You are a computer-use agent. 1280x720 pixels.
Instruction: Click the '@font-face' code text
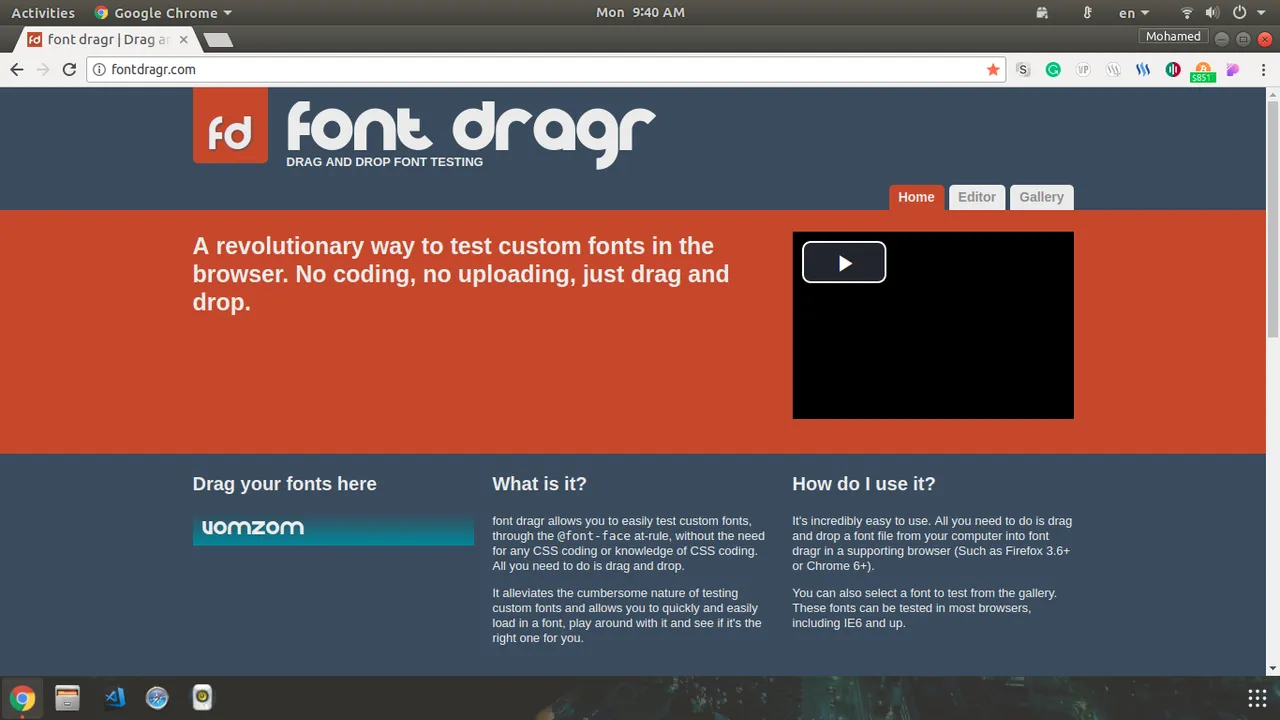tap(594, 536)
